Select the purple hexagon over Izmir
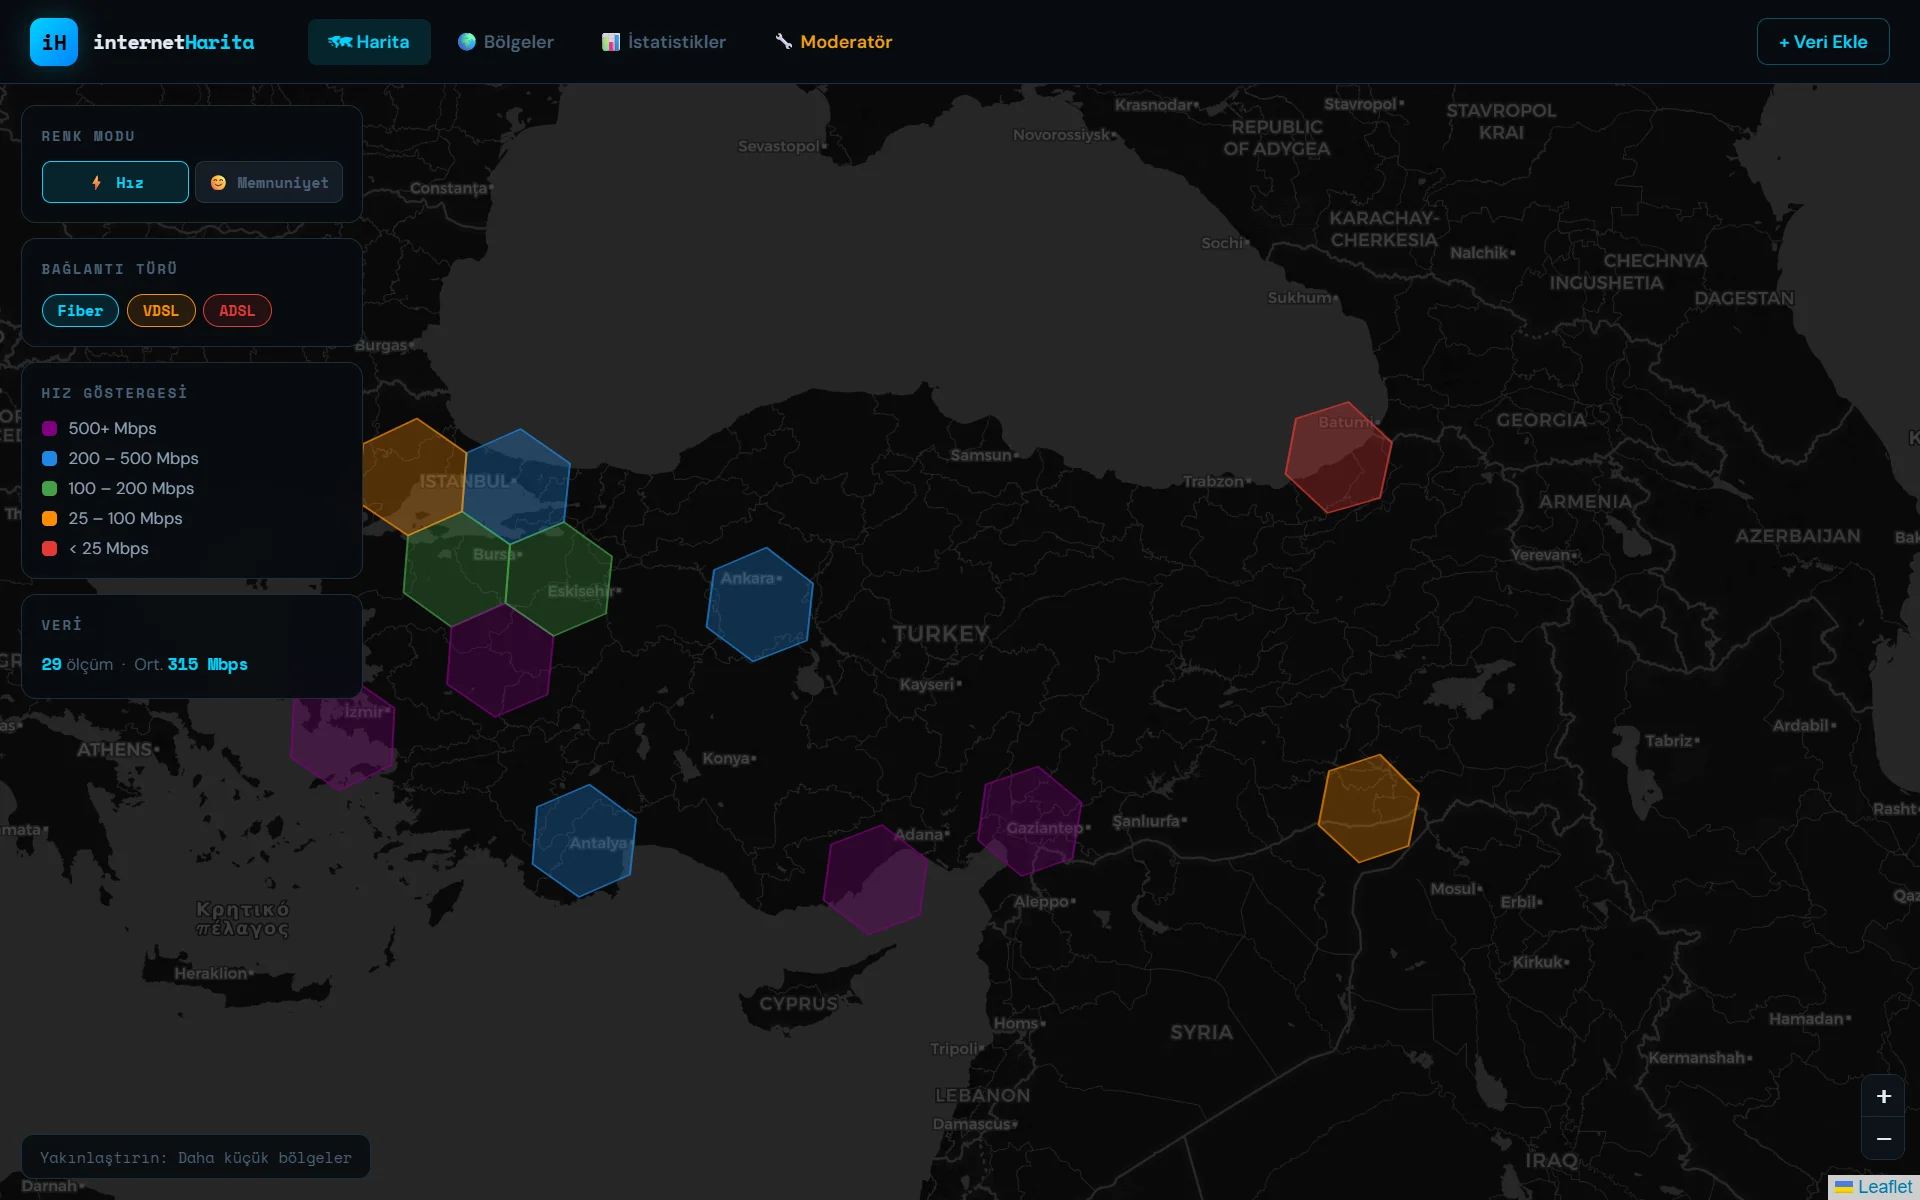This screenshot has height=1200, width=1920. coord(343,742)
